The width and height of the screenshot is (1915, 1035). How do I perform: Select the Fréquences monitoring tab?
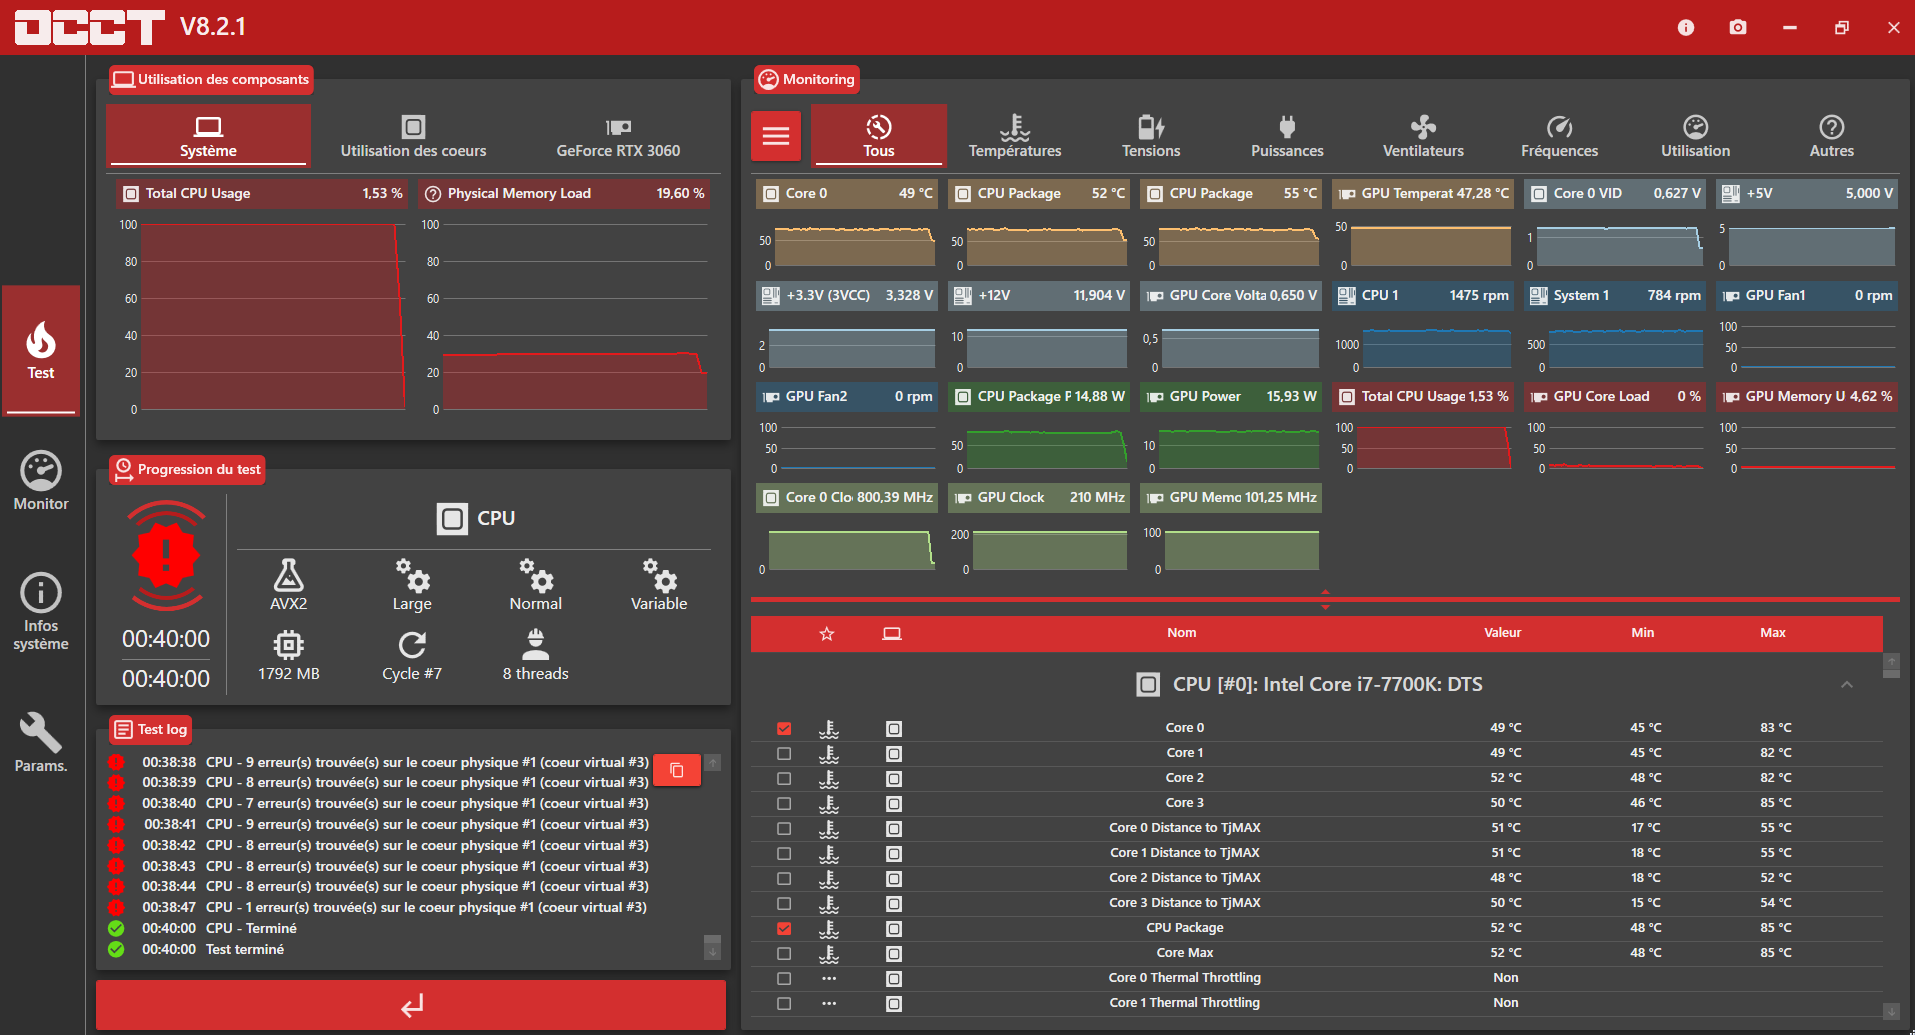click(x=1559, y=135)
